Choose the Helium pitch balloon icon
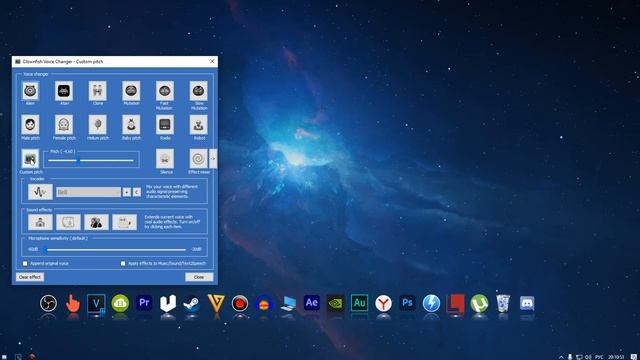Image resolution: width=640 pixels, height=360 pixels. pos(98,124)
